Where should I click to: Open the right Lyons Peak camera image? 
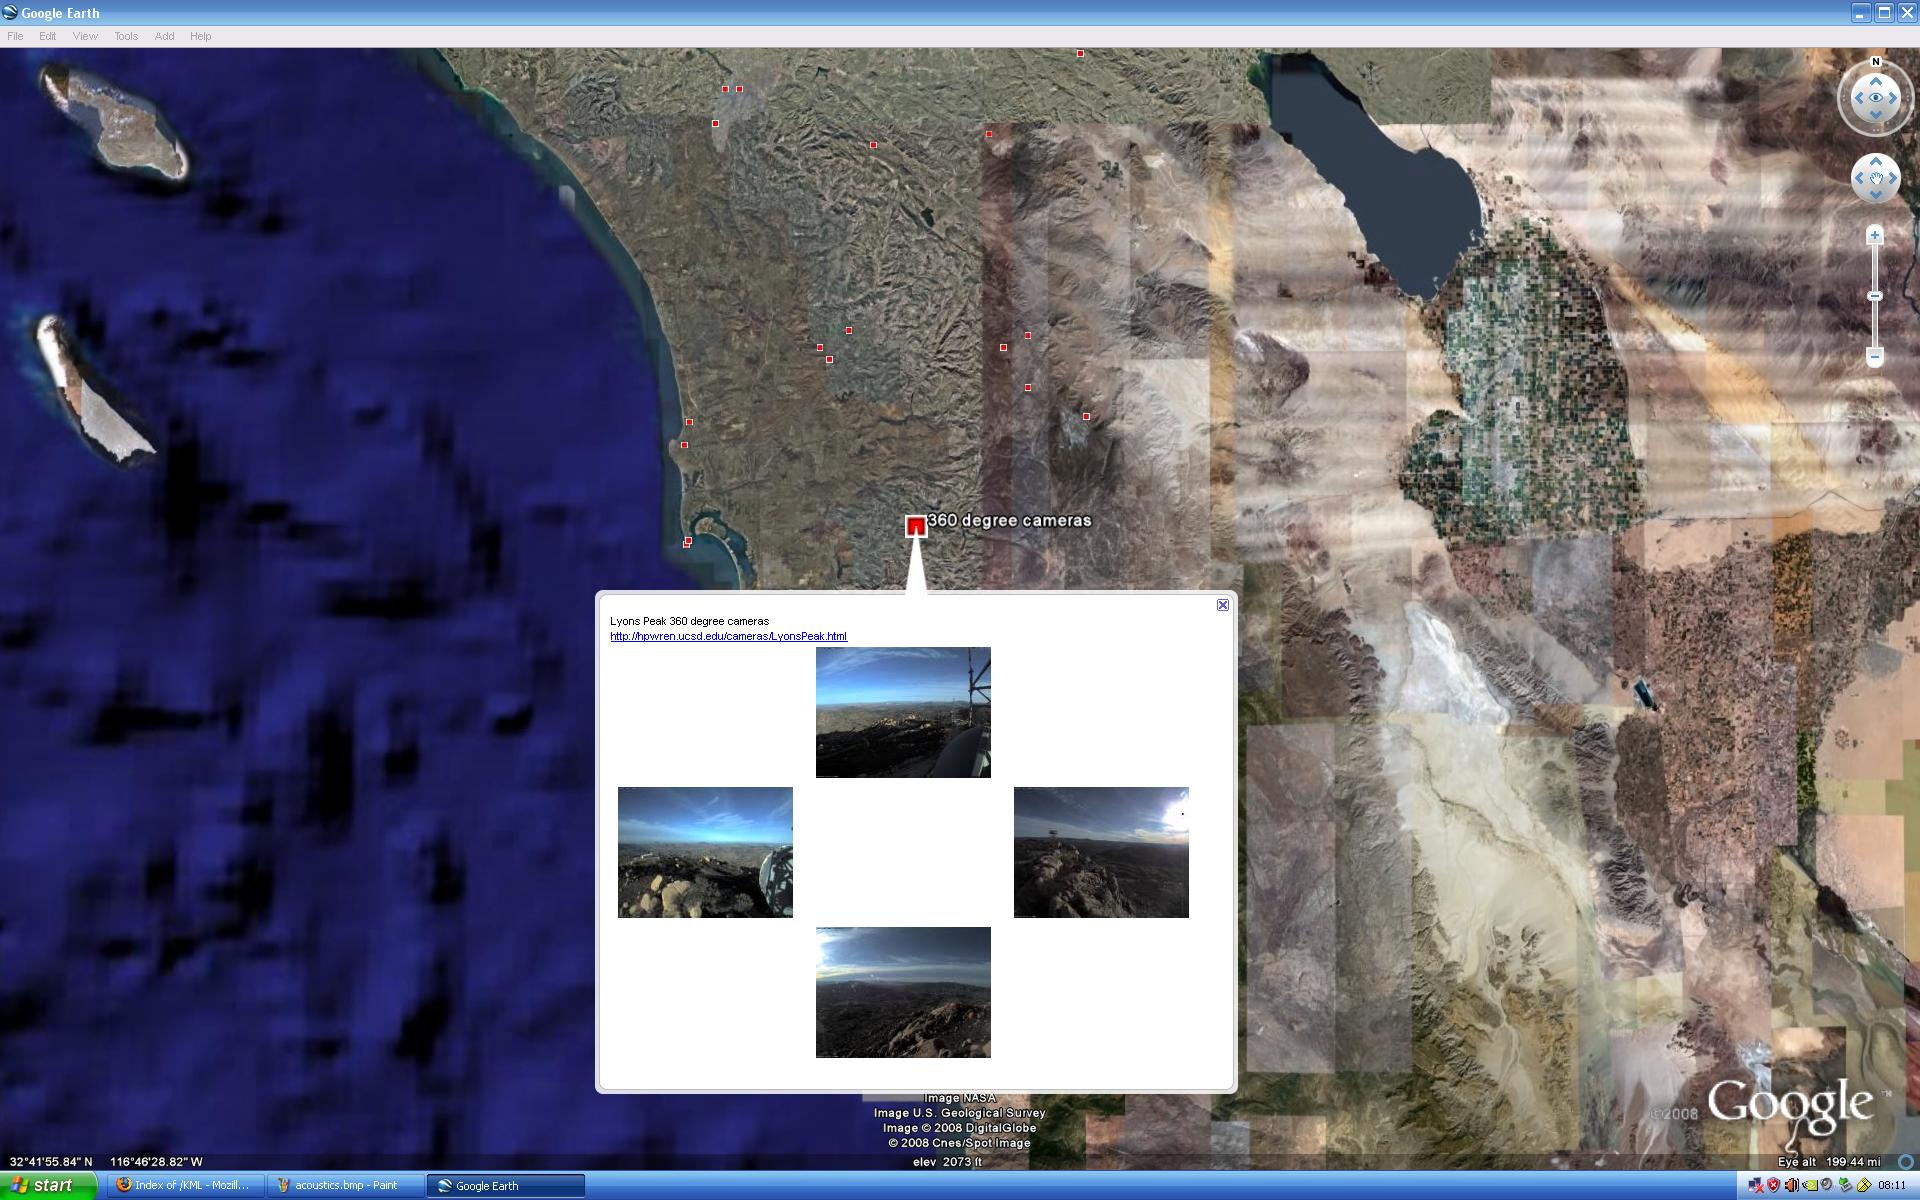(x=1101, y=852)
